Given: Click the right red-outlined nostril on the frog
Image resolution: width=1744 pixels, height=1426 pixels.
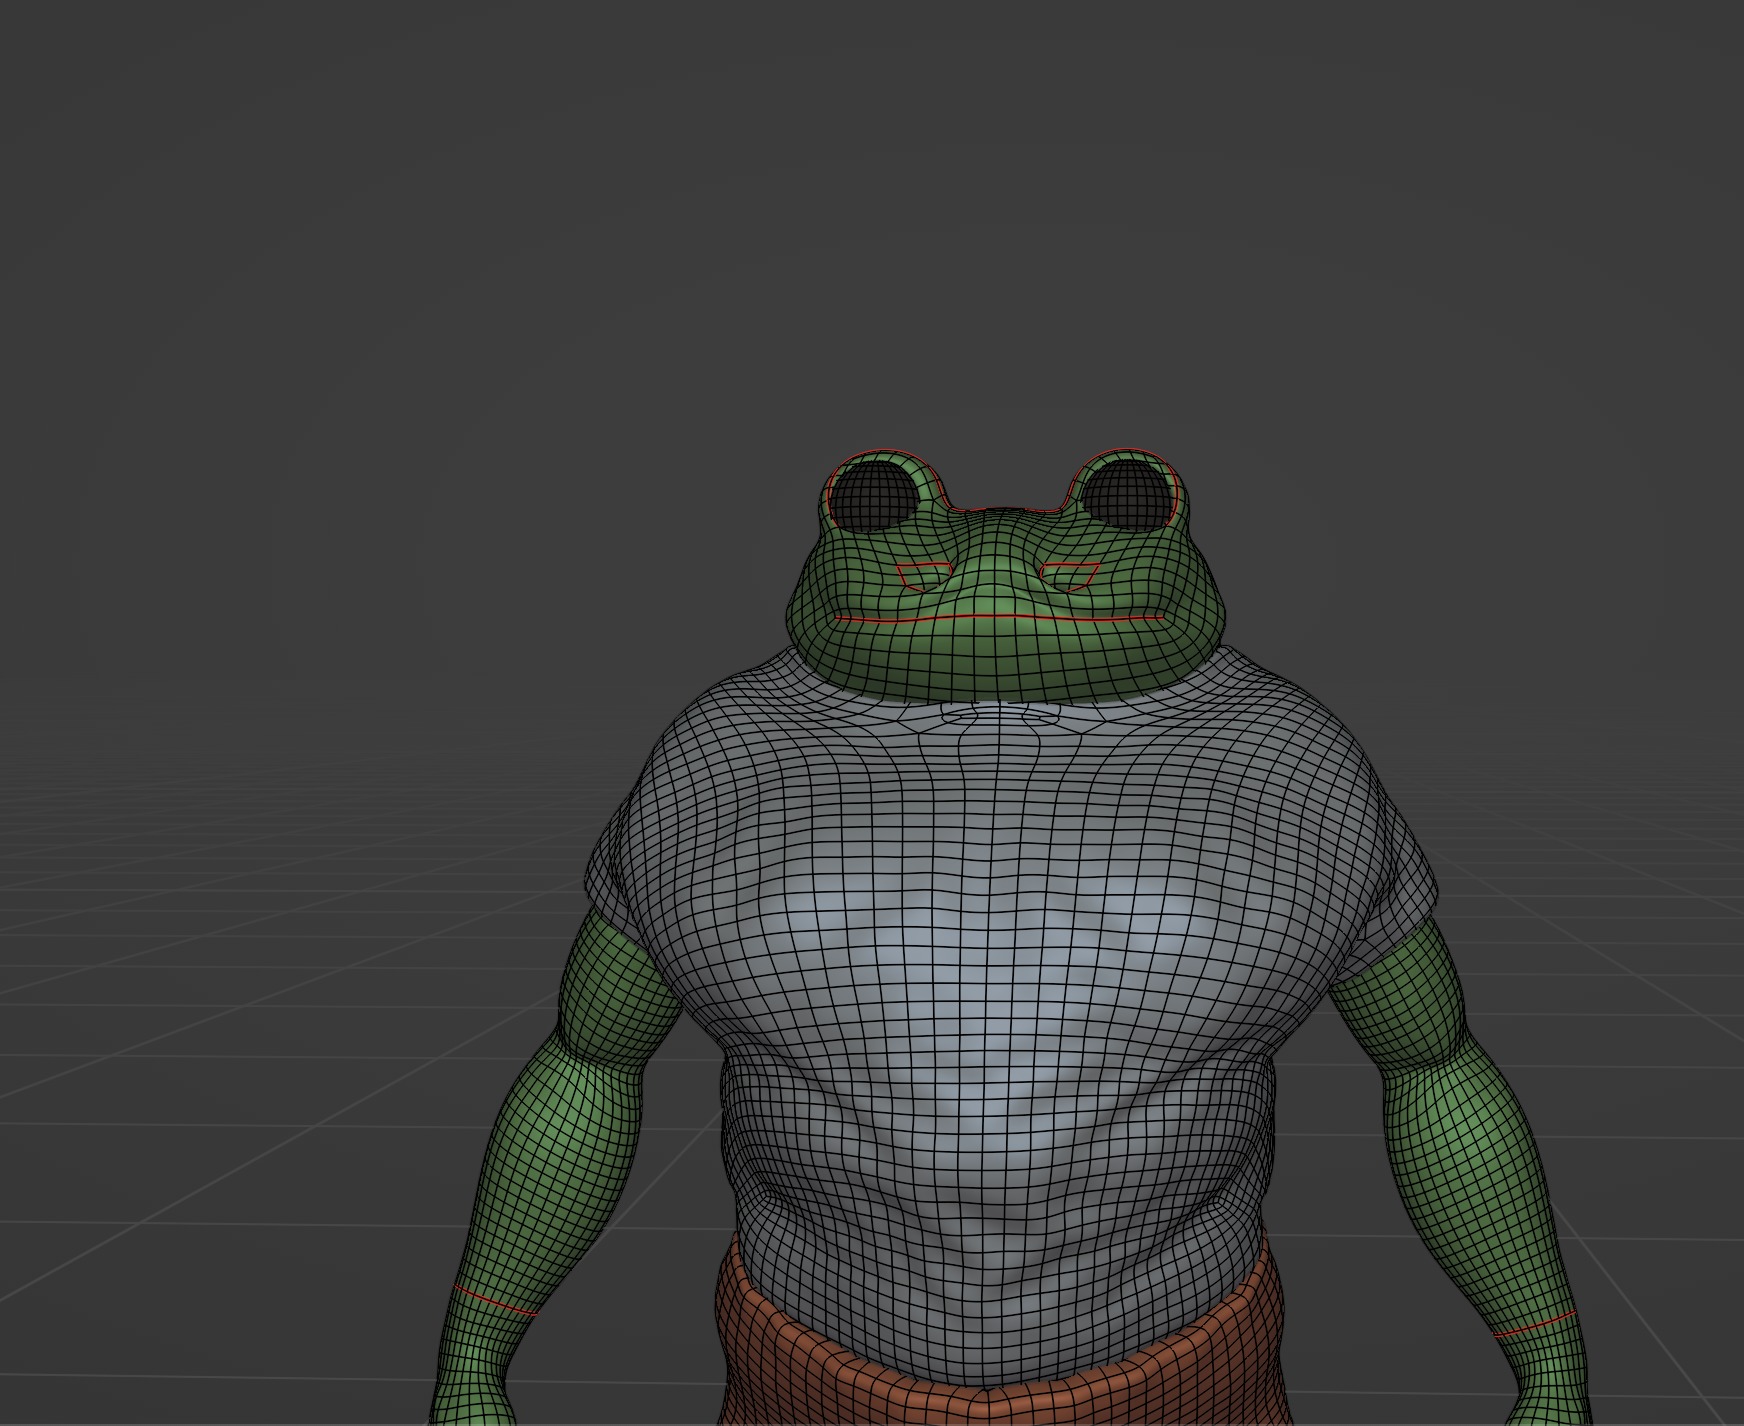Looking at the screenshot, I should click(1071, 577).
